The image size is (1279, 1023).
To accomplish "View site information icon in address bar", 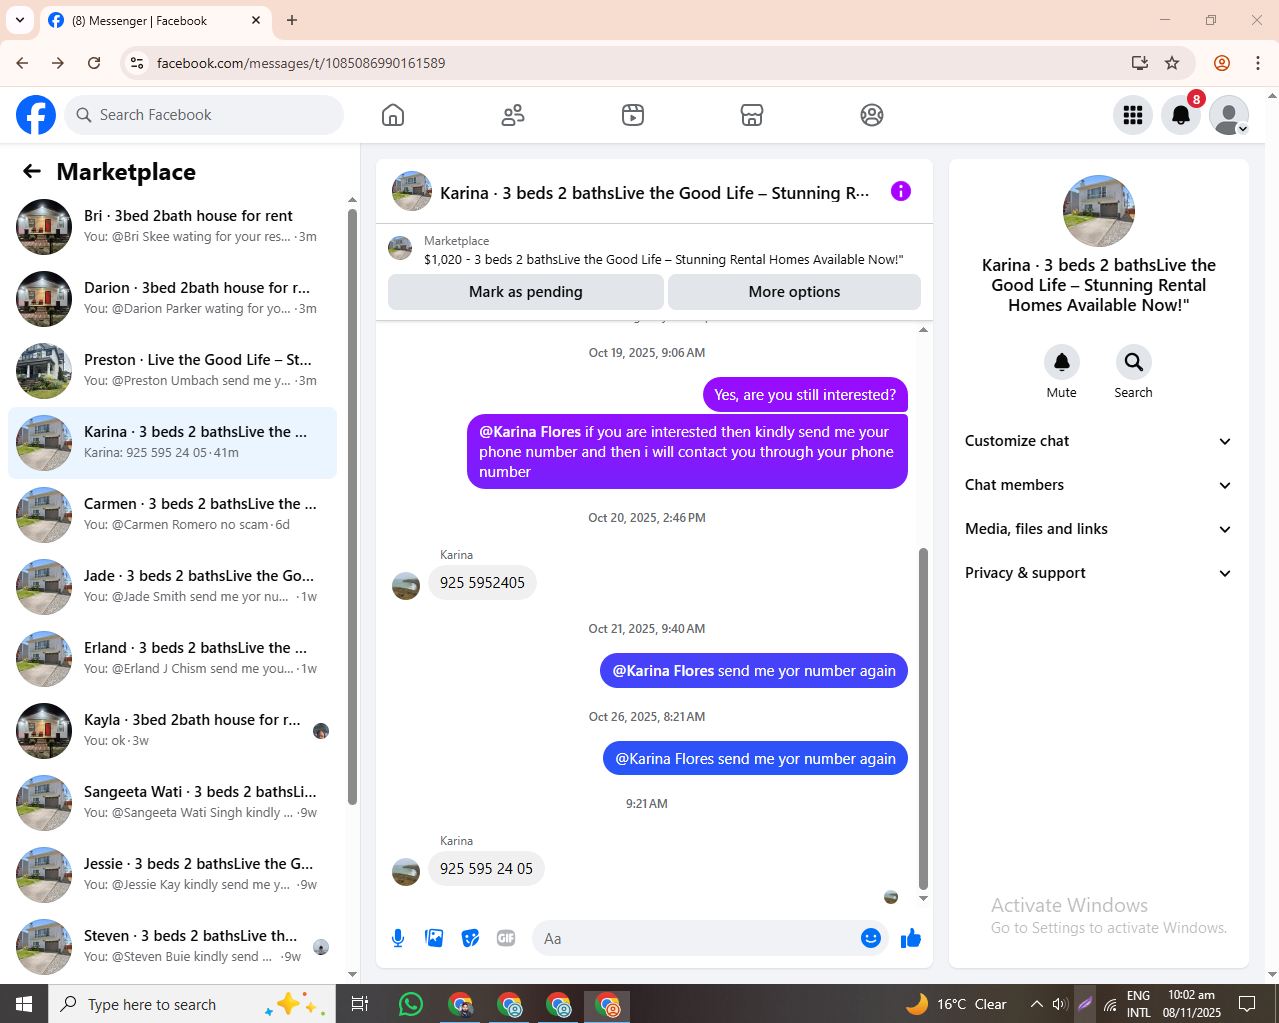I will tap(137, 63).
